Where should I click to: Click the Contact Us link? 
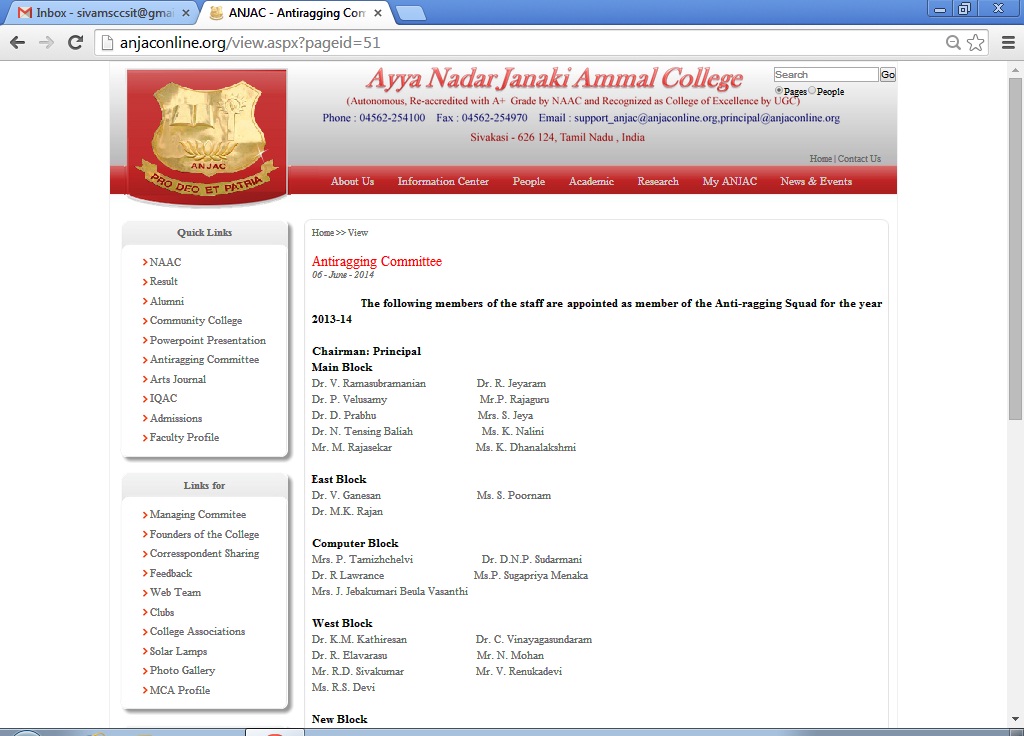[859, 159]
